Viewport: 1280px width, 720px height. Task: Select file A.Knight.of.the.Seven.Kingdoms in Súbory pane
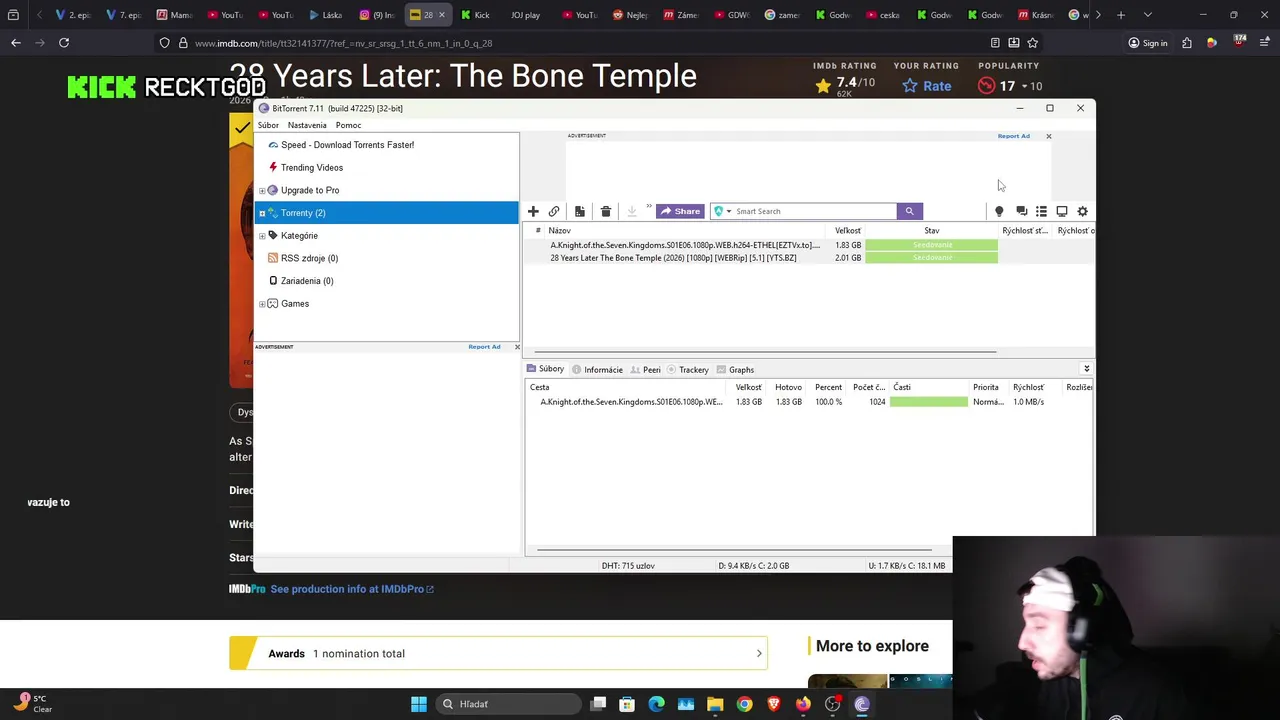[x=631, y=402]
